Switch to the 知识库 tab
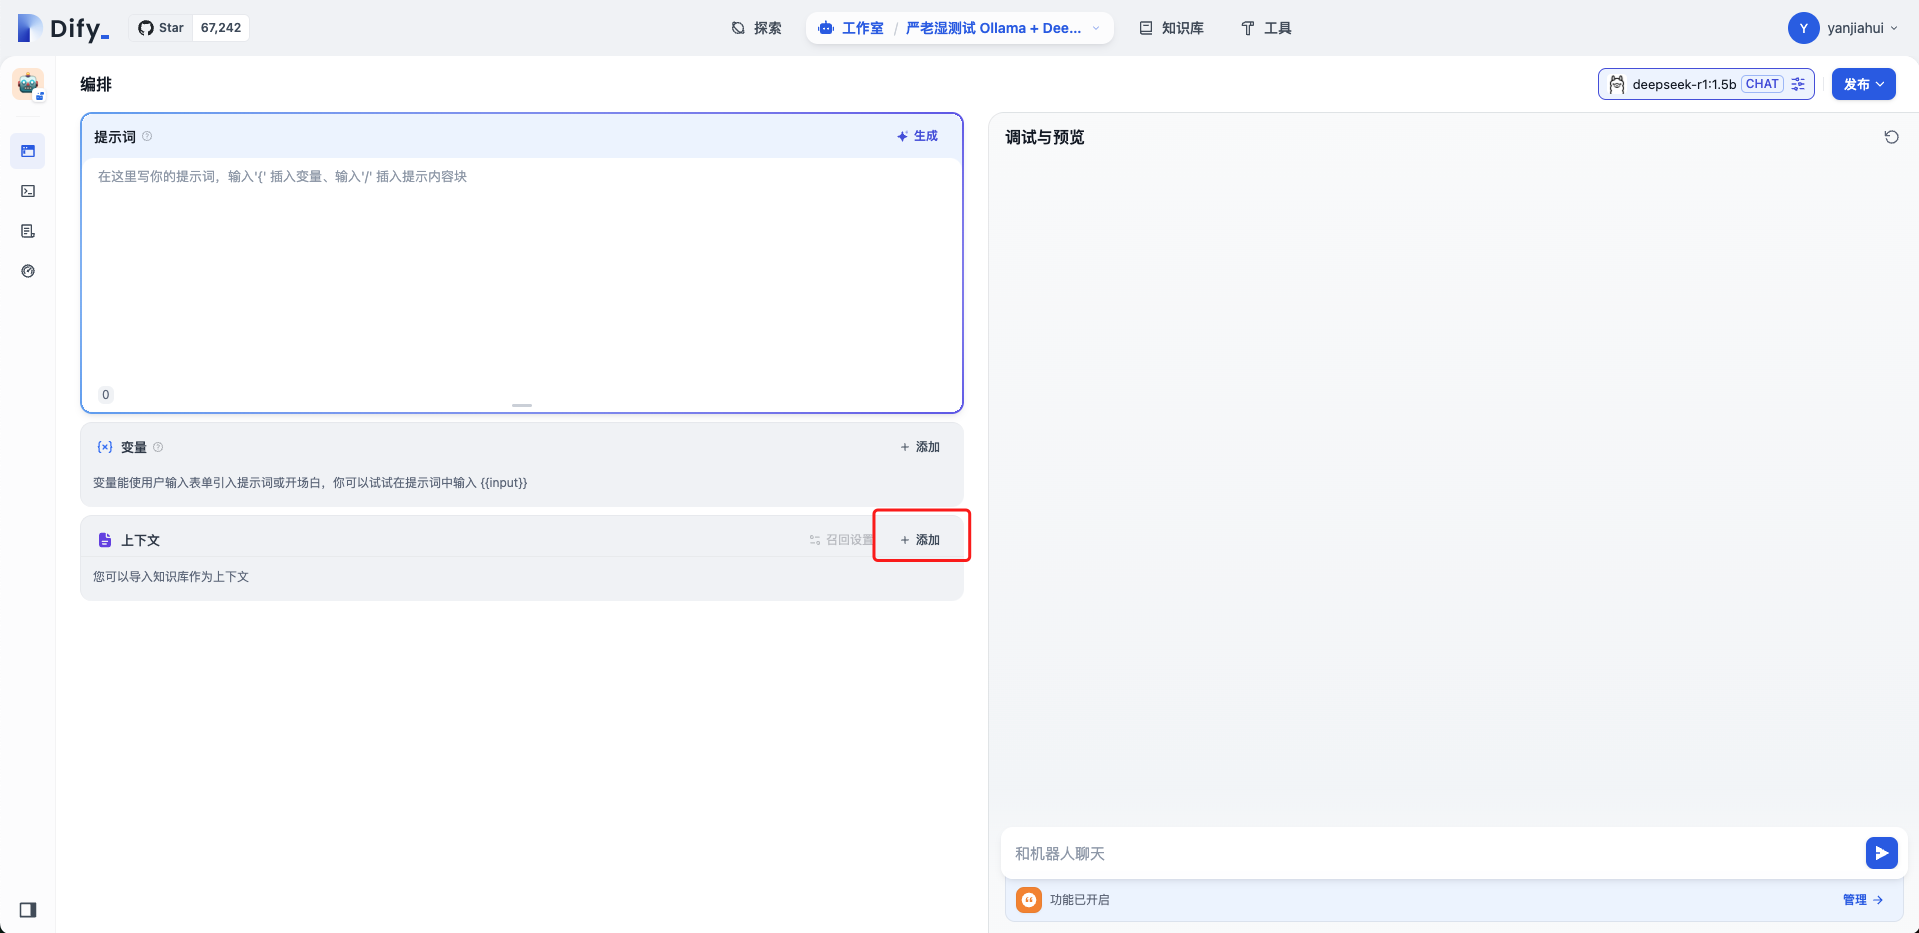Viewport: 1919px width, 933px height. [x=1171, y=28]
